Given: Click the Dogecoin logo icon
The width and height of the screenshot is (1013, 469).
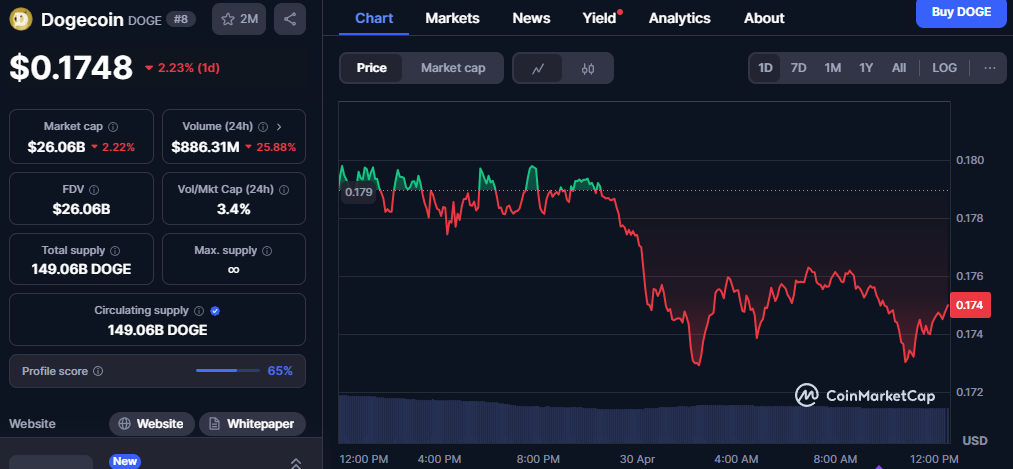Looking at the screenshot, I should pyautogui.click(x=21, y=19).
